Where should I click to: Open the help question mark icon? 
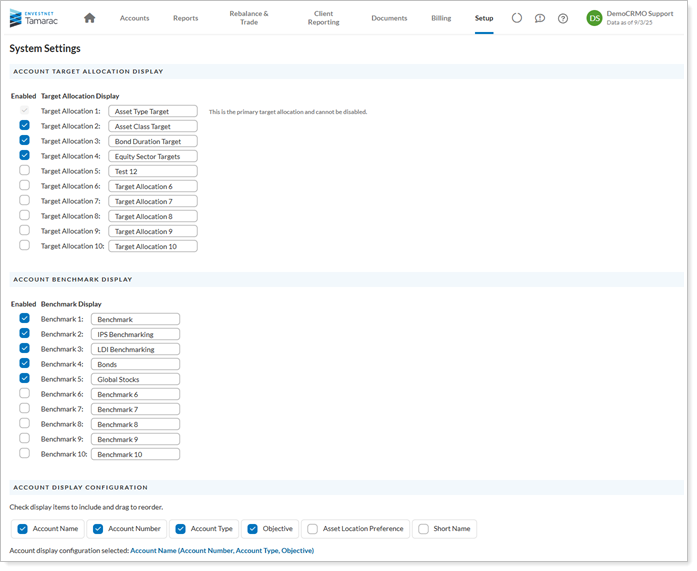click(563, 18)
